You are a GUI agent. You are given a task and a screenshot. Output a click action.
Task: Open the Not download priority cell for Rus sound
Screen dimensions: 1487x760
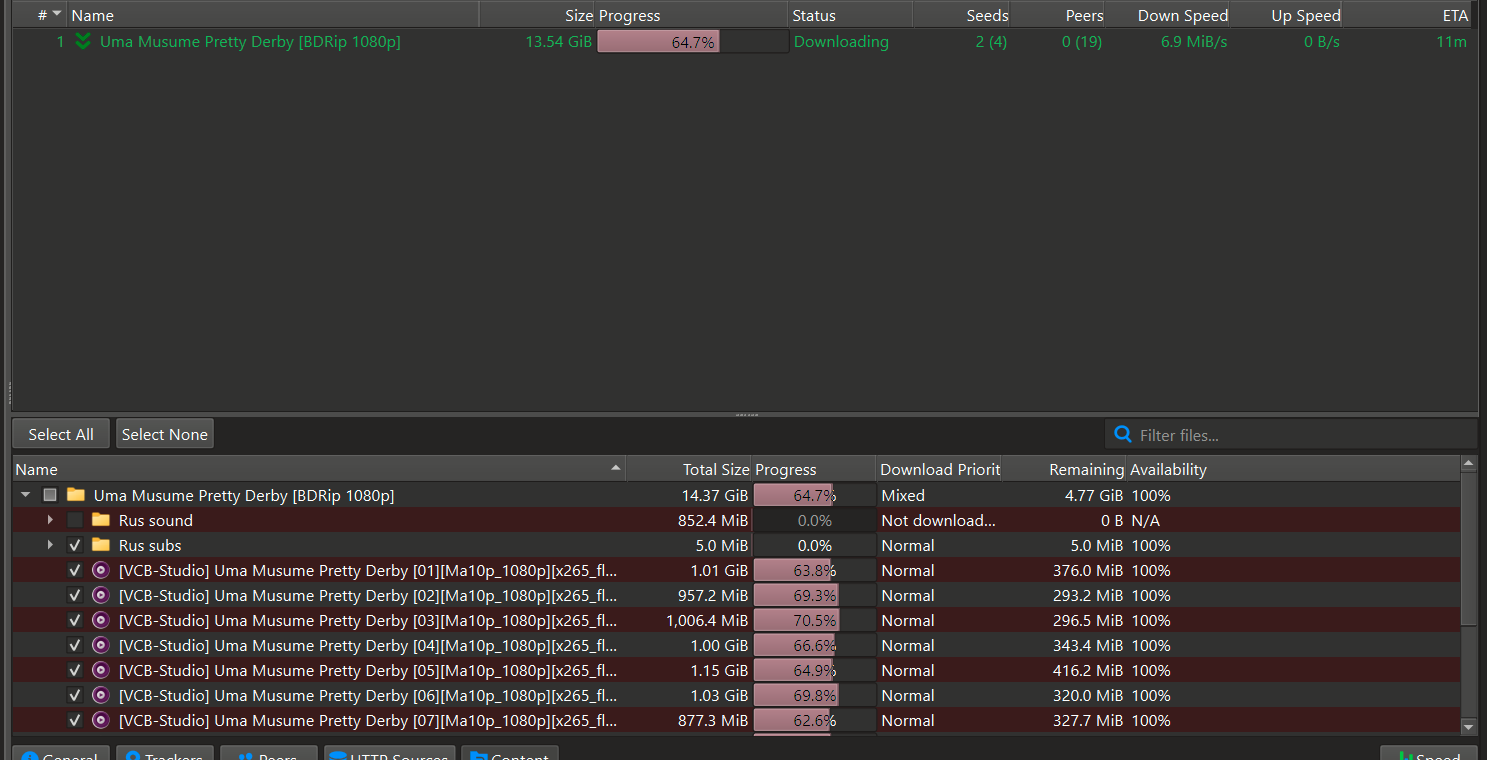coord(939,520)
